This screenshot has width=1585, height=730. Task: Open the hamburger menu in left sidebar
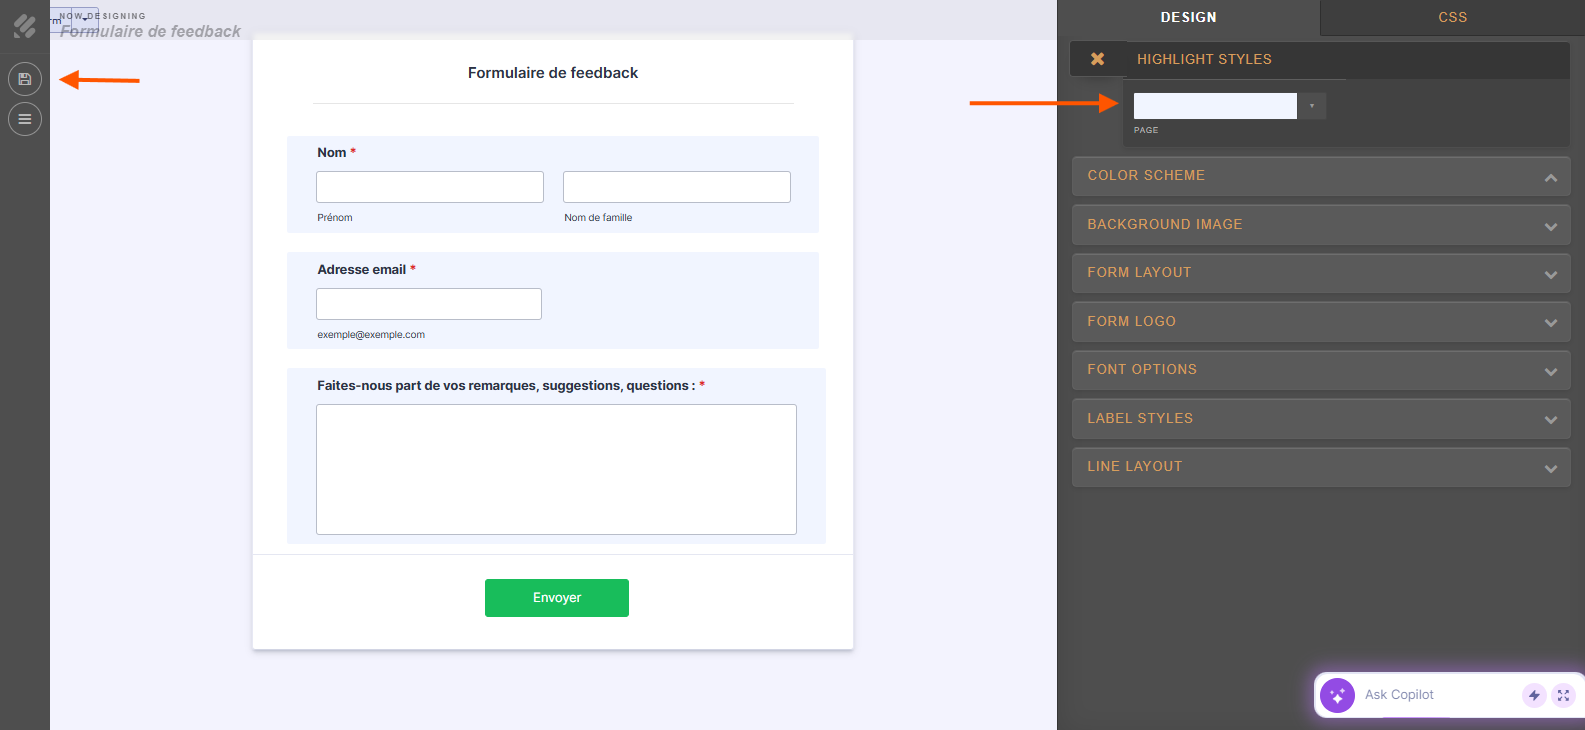(x=25, y=119)
